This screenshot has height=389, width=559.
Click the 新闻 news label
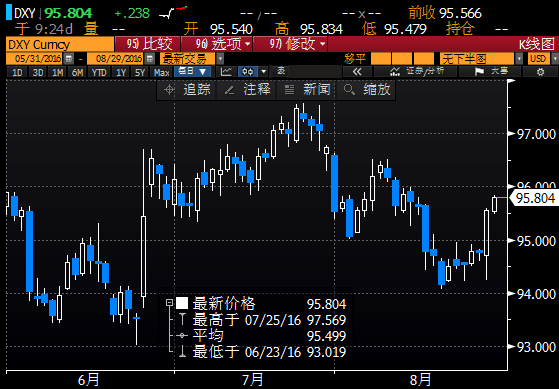(x=317, y=89)
